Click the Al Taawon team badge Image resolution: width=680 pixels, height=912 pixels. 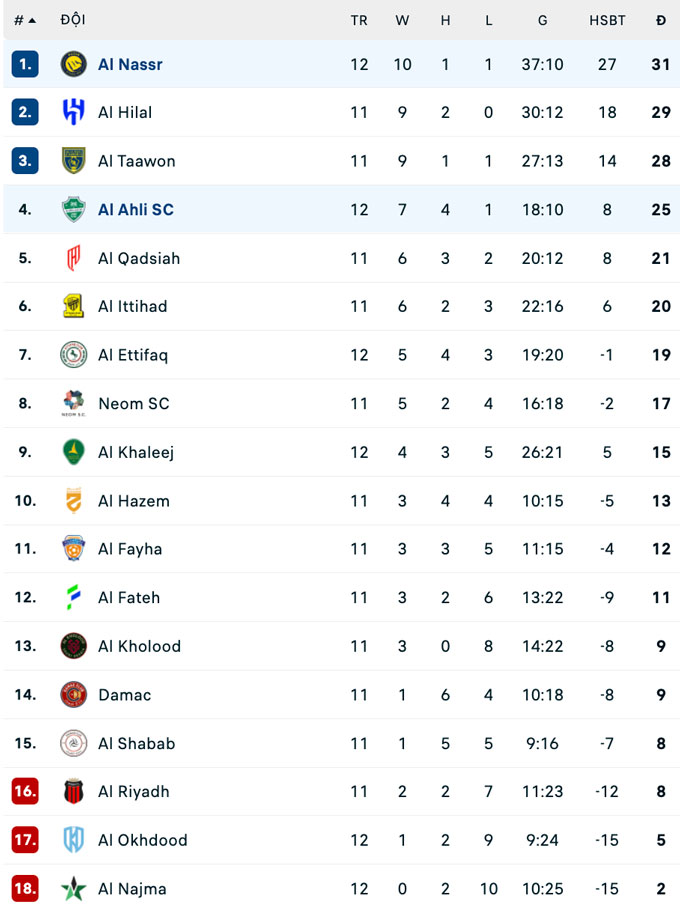click(x=73, y=161)
